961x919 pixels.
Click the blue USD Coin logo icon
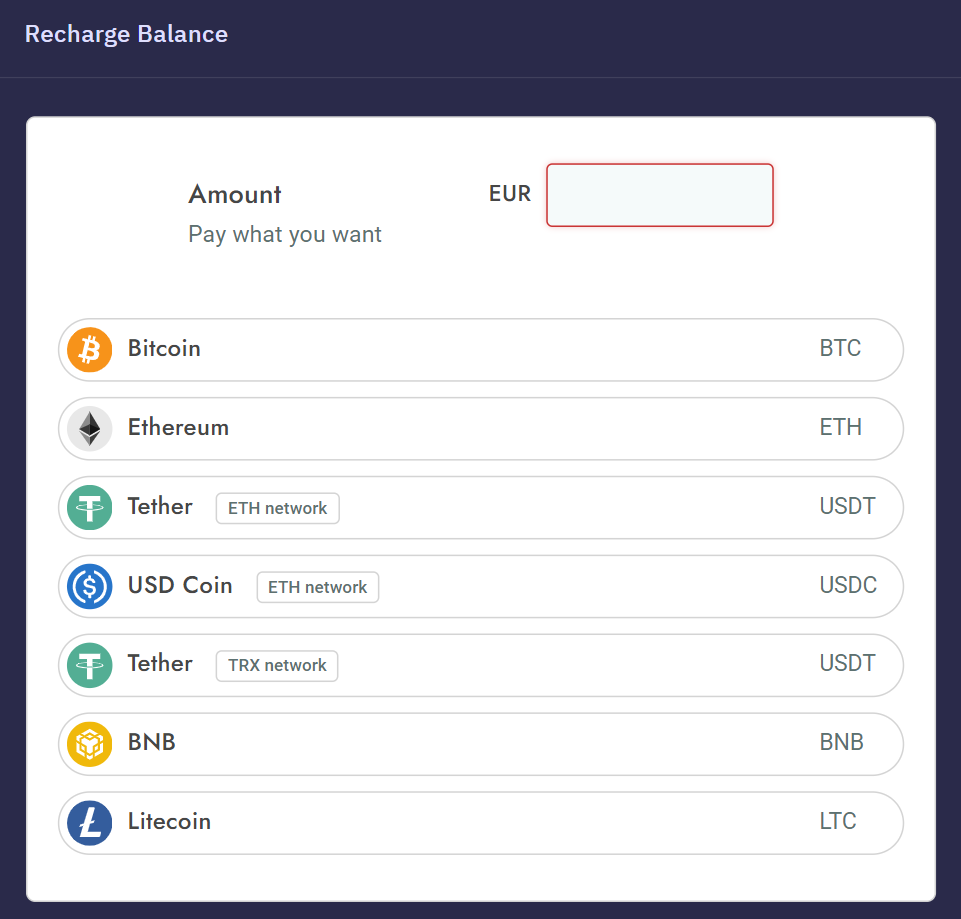(x=89, y=586)
